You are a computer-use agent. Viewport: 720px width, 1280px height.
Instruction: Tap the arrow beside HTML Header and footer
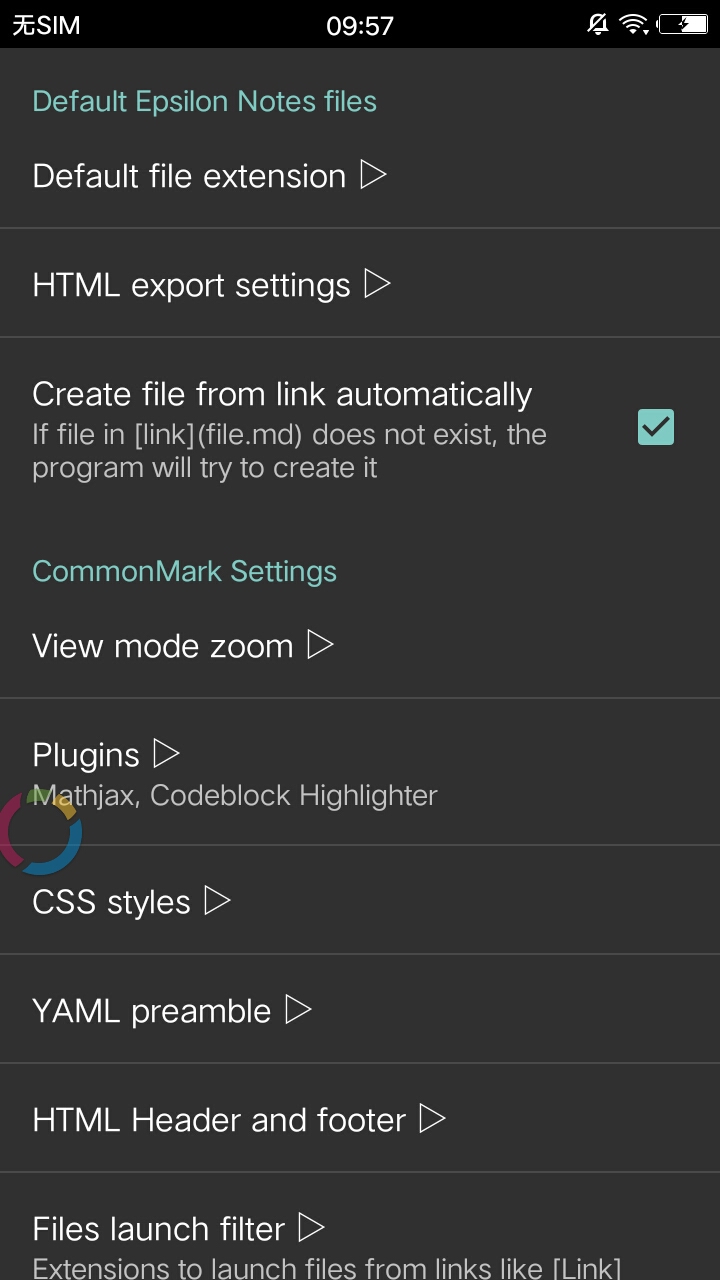pyautogui.click(x=432, y=1118)
